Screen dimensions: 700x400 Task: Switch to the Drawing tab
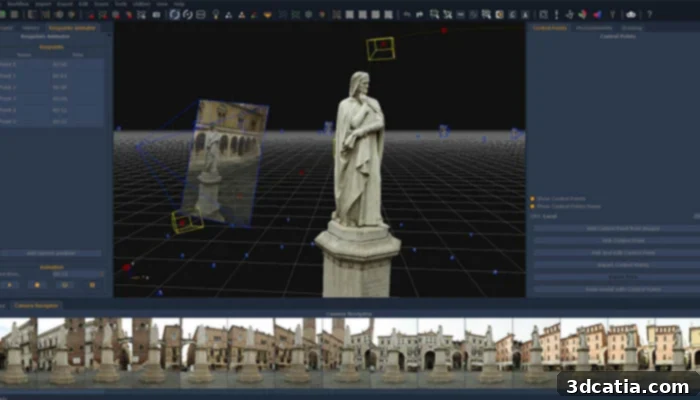pos(632,28)
